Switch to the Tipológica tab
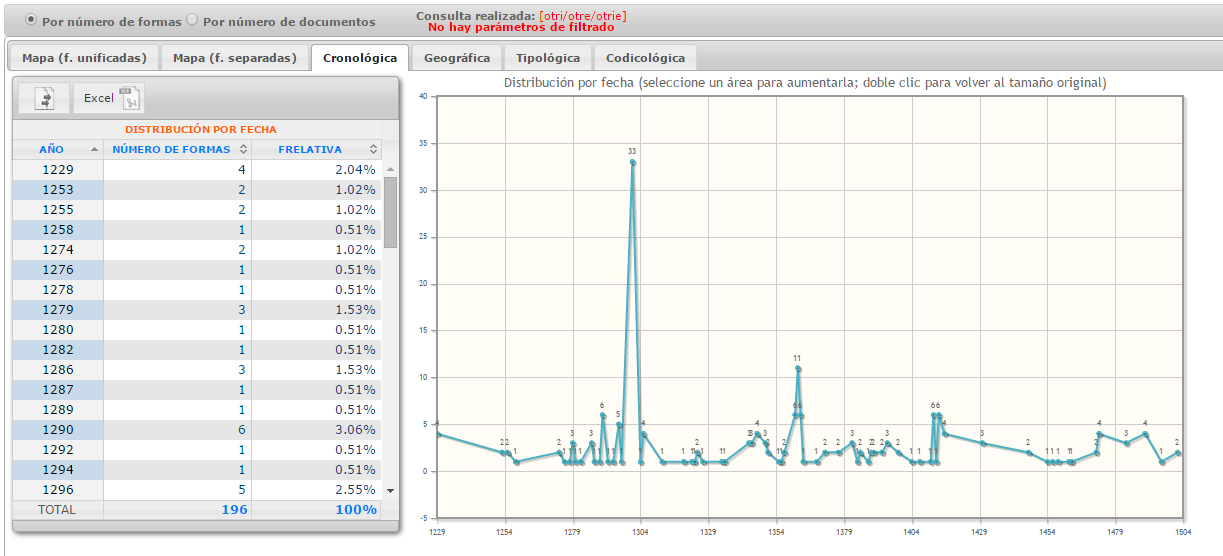Viewport: 1223px width, 556px height. tap(547, 58)
